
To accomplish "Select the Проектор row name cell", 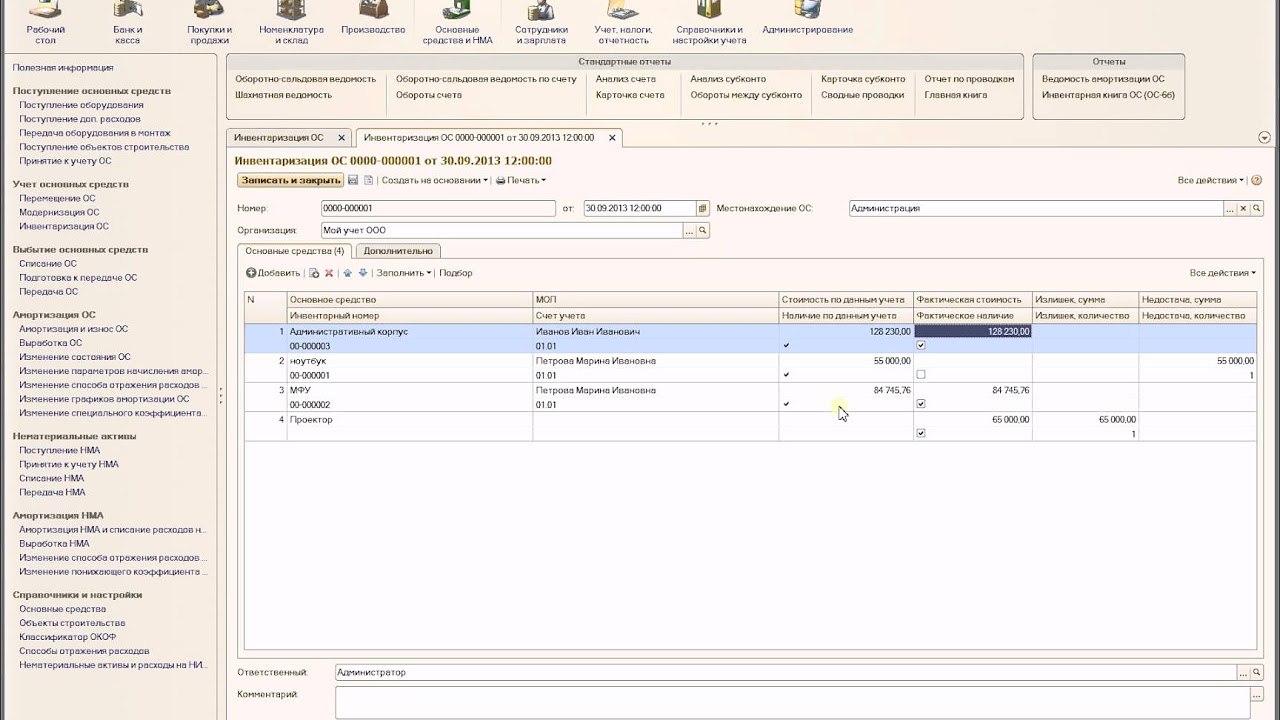I will click(410, 420).
